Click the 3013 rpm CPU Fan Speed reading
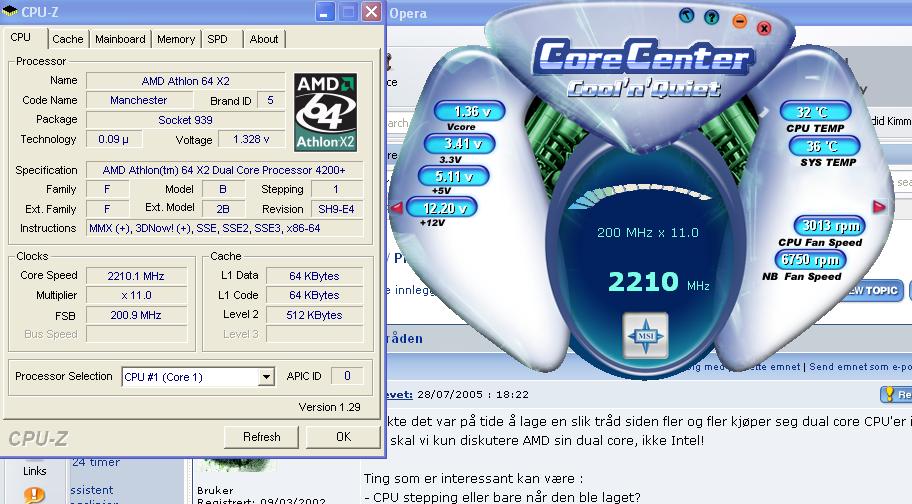This screenshot has width=912, height=504. tap(830, 226)
